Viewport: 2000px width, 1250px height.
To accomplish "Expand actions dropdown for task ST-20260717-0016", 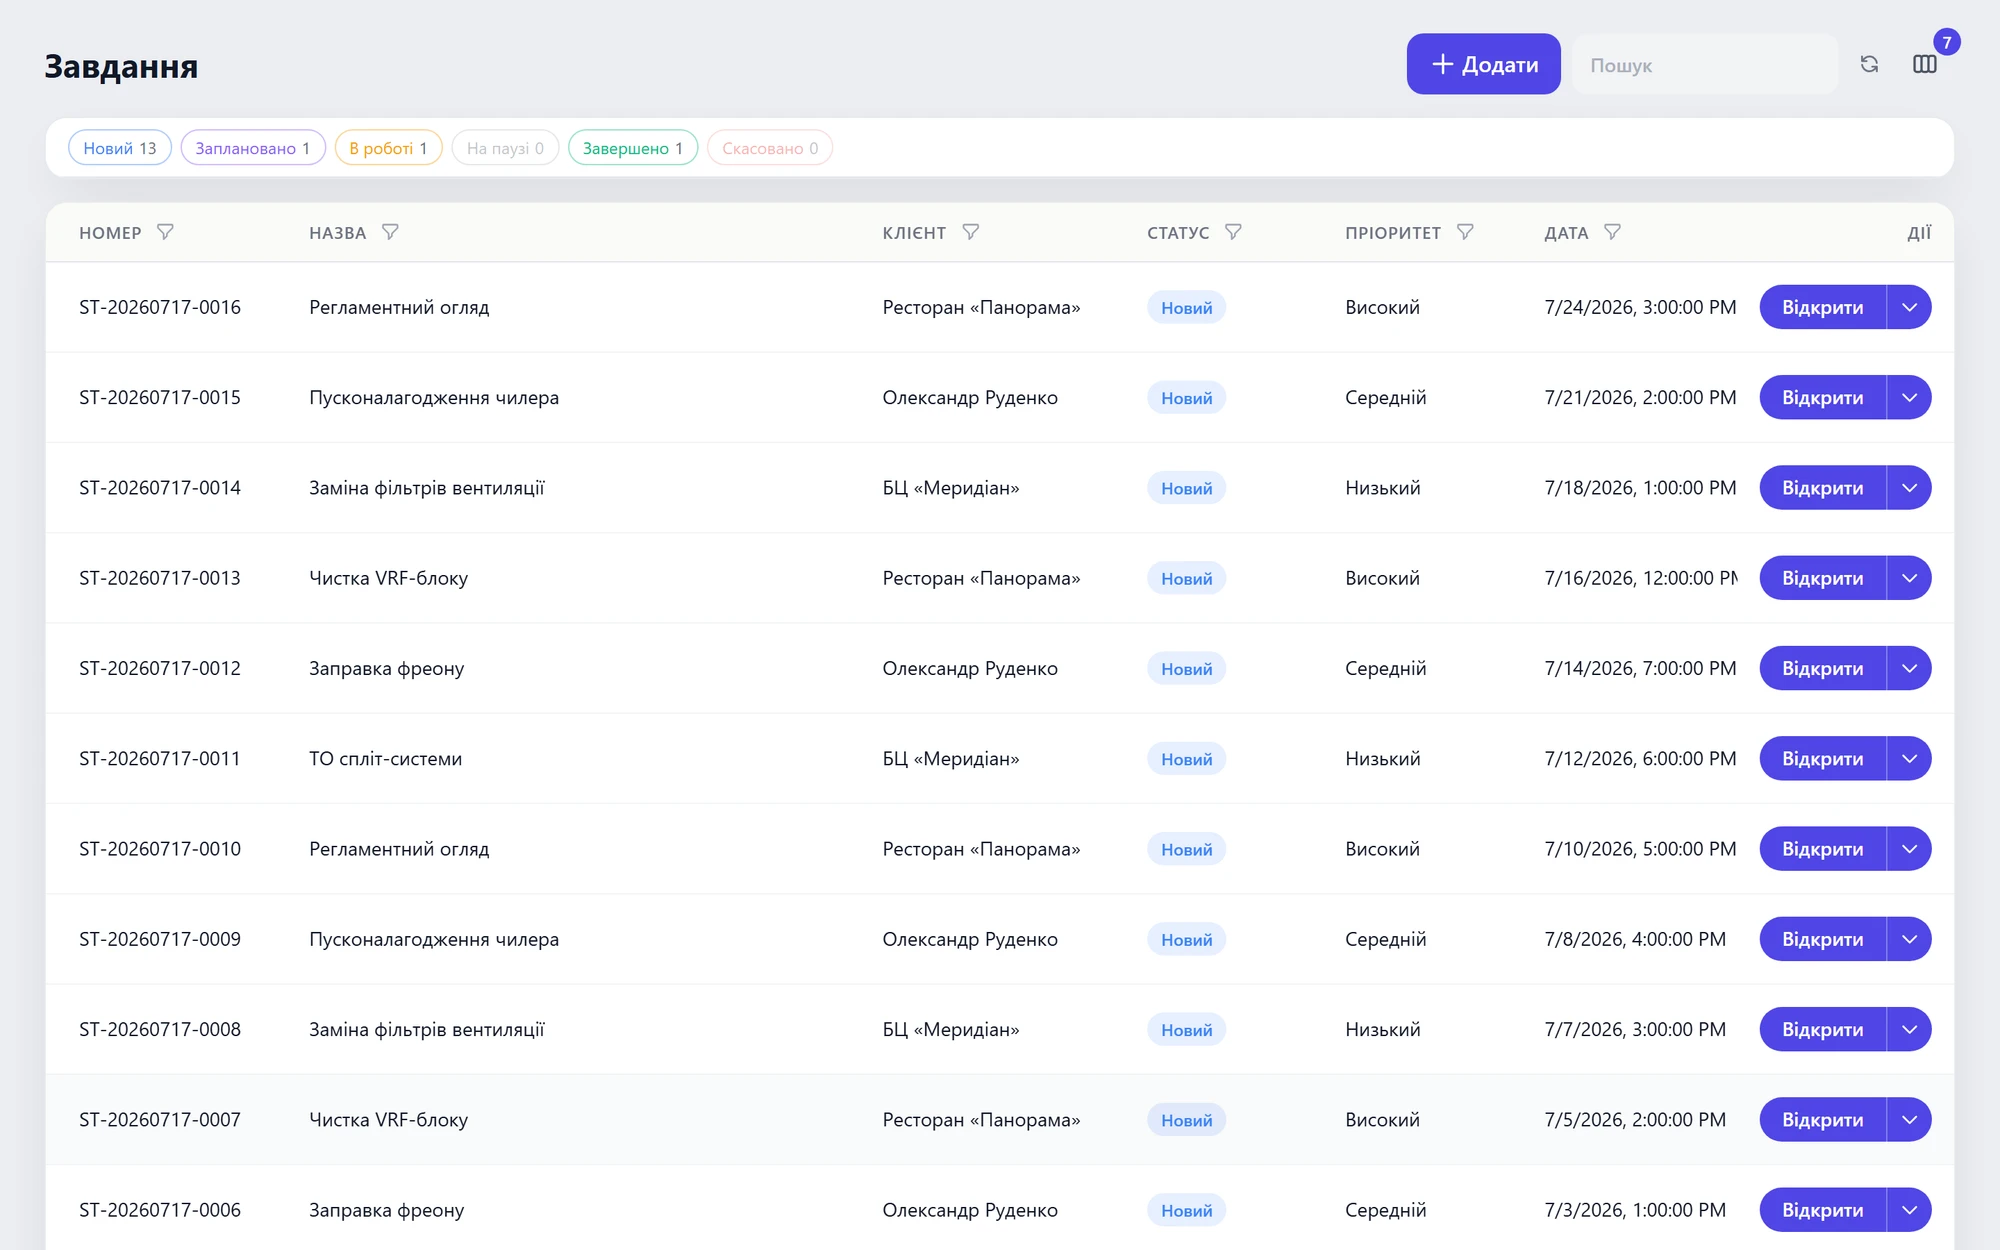I will point(1909,307).
